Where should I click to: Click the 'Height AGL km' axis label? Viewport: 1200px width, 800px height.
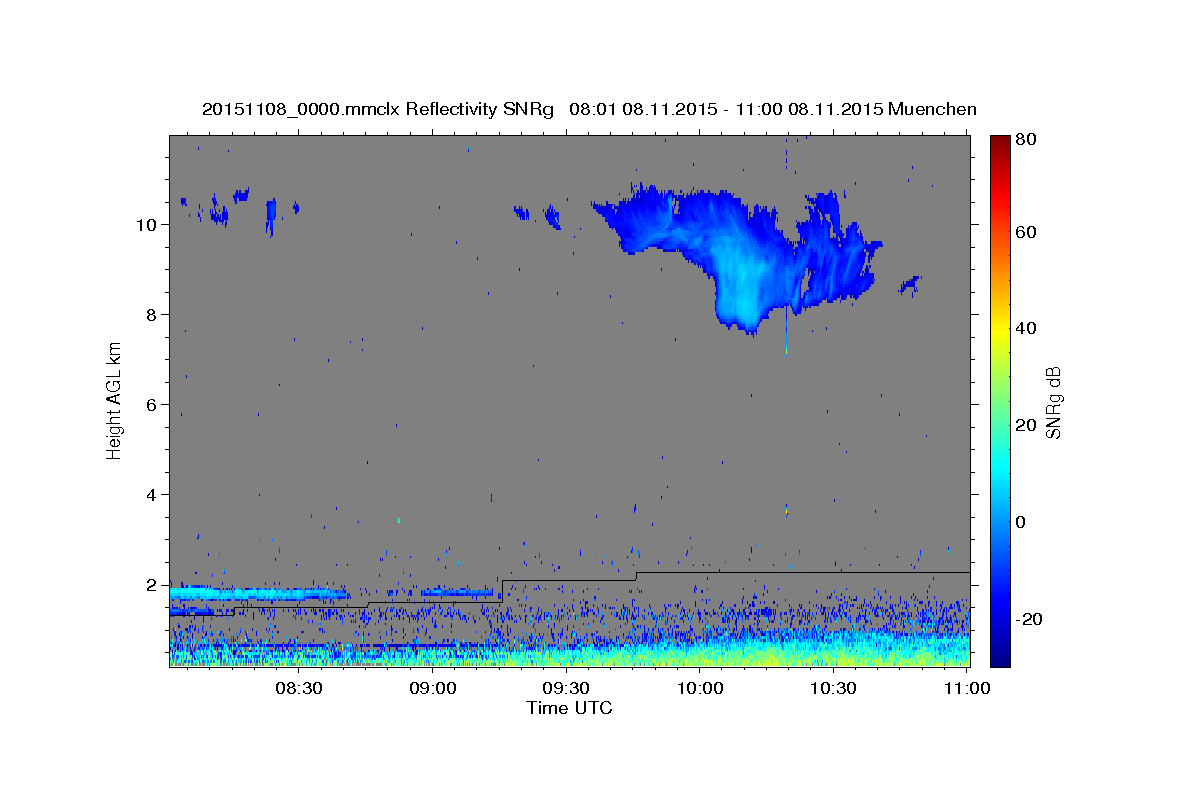(x=115, y=399)
